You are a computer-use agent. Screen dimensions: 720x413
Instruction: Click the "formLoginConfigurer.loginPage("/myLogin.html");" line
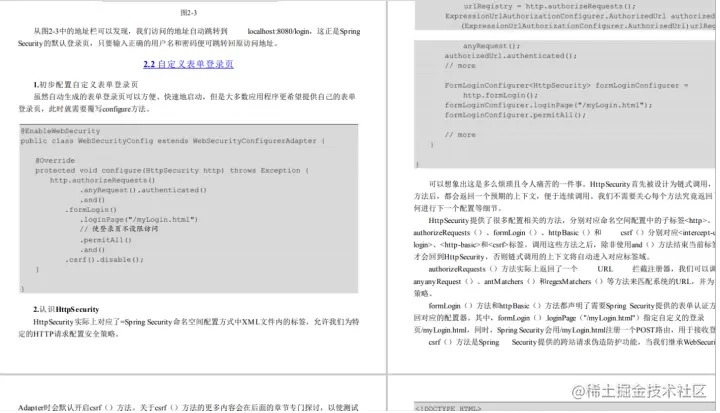548,105
